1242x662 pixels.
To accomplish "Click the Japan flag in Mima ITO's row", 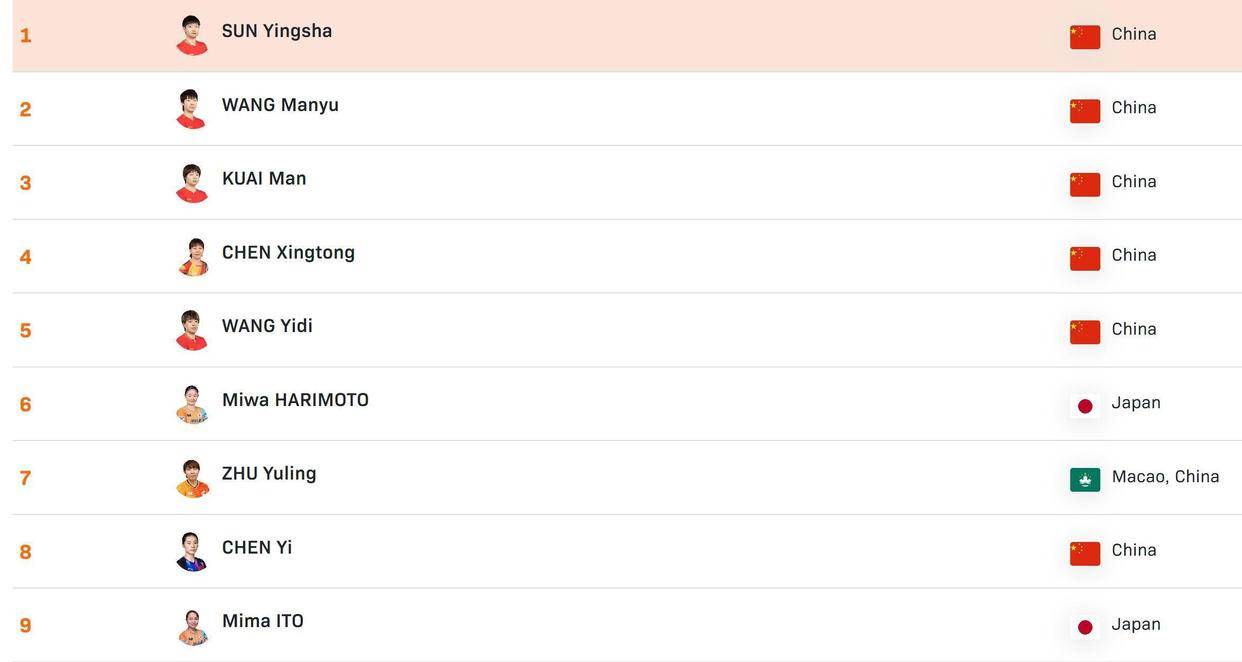I will (1085, 627).
